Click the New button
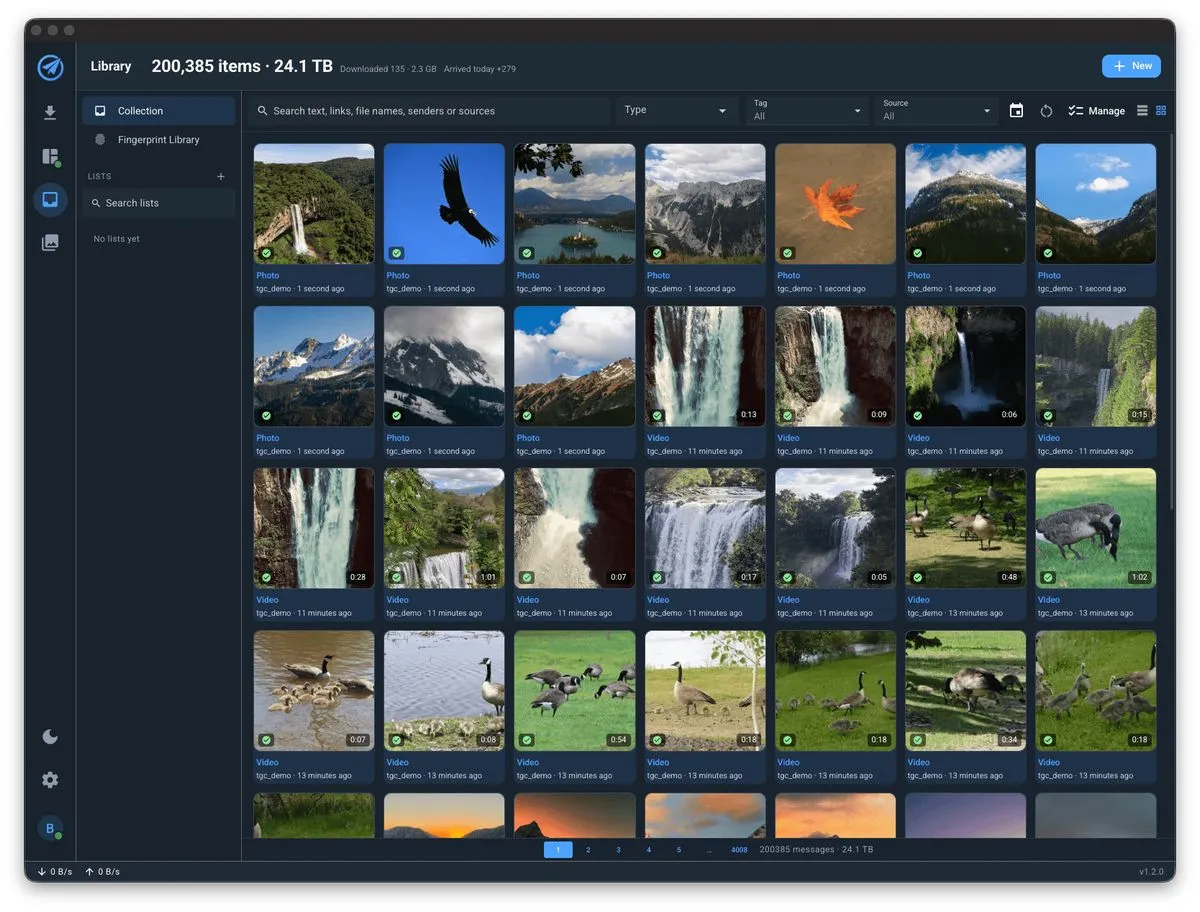Viewport: 1200px width, 912px height. 1131,66
